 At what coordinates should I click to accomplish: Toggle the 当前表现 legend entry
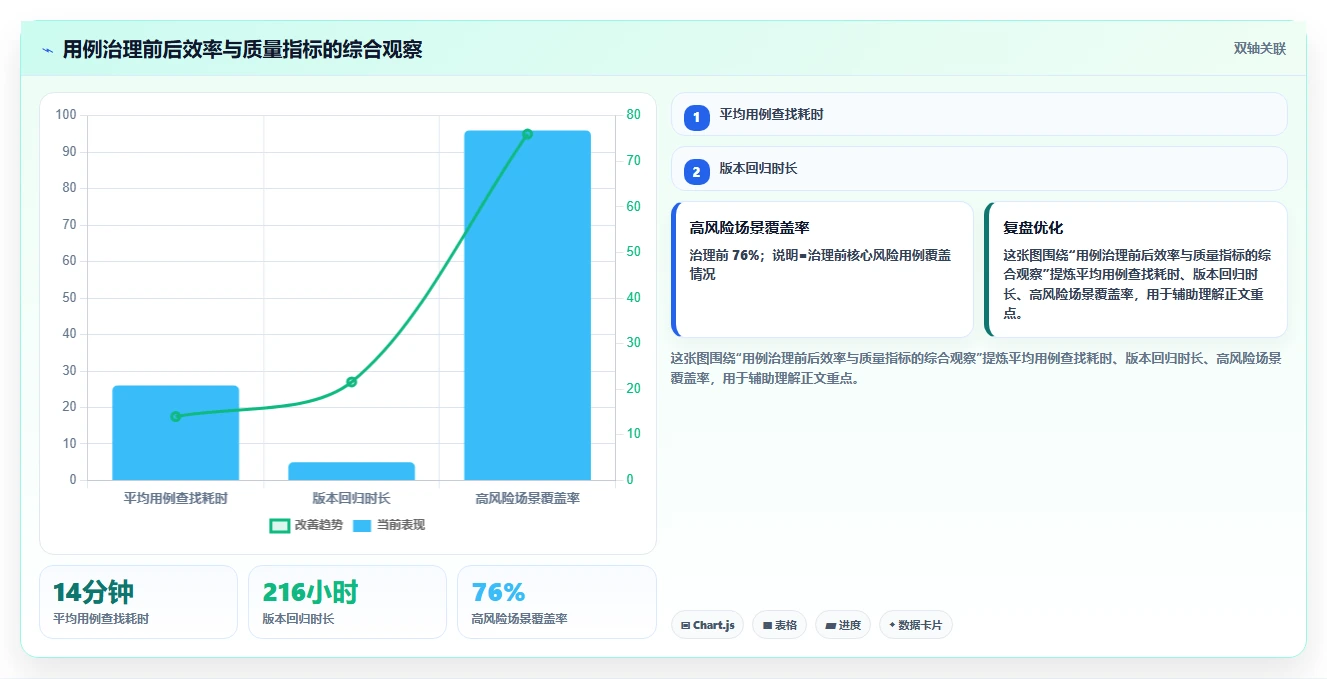click(x=389, y=525)
